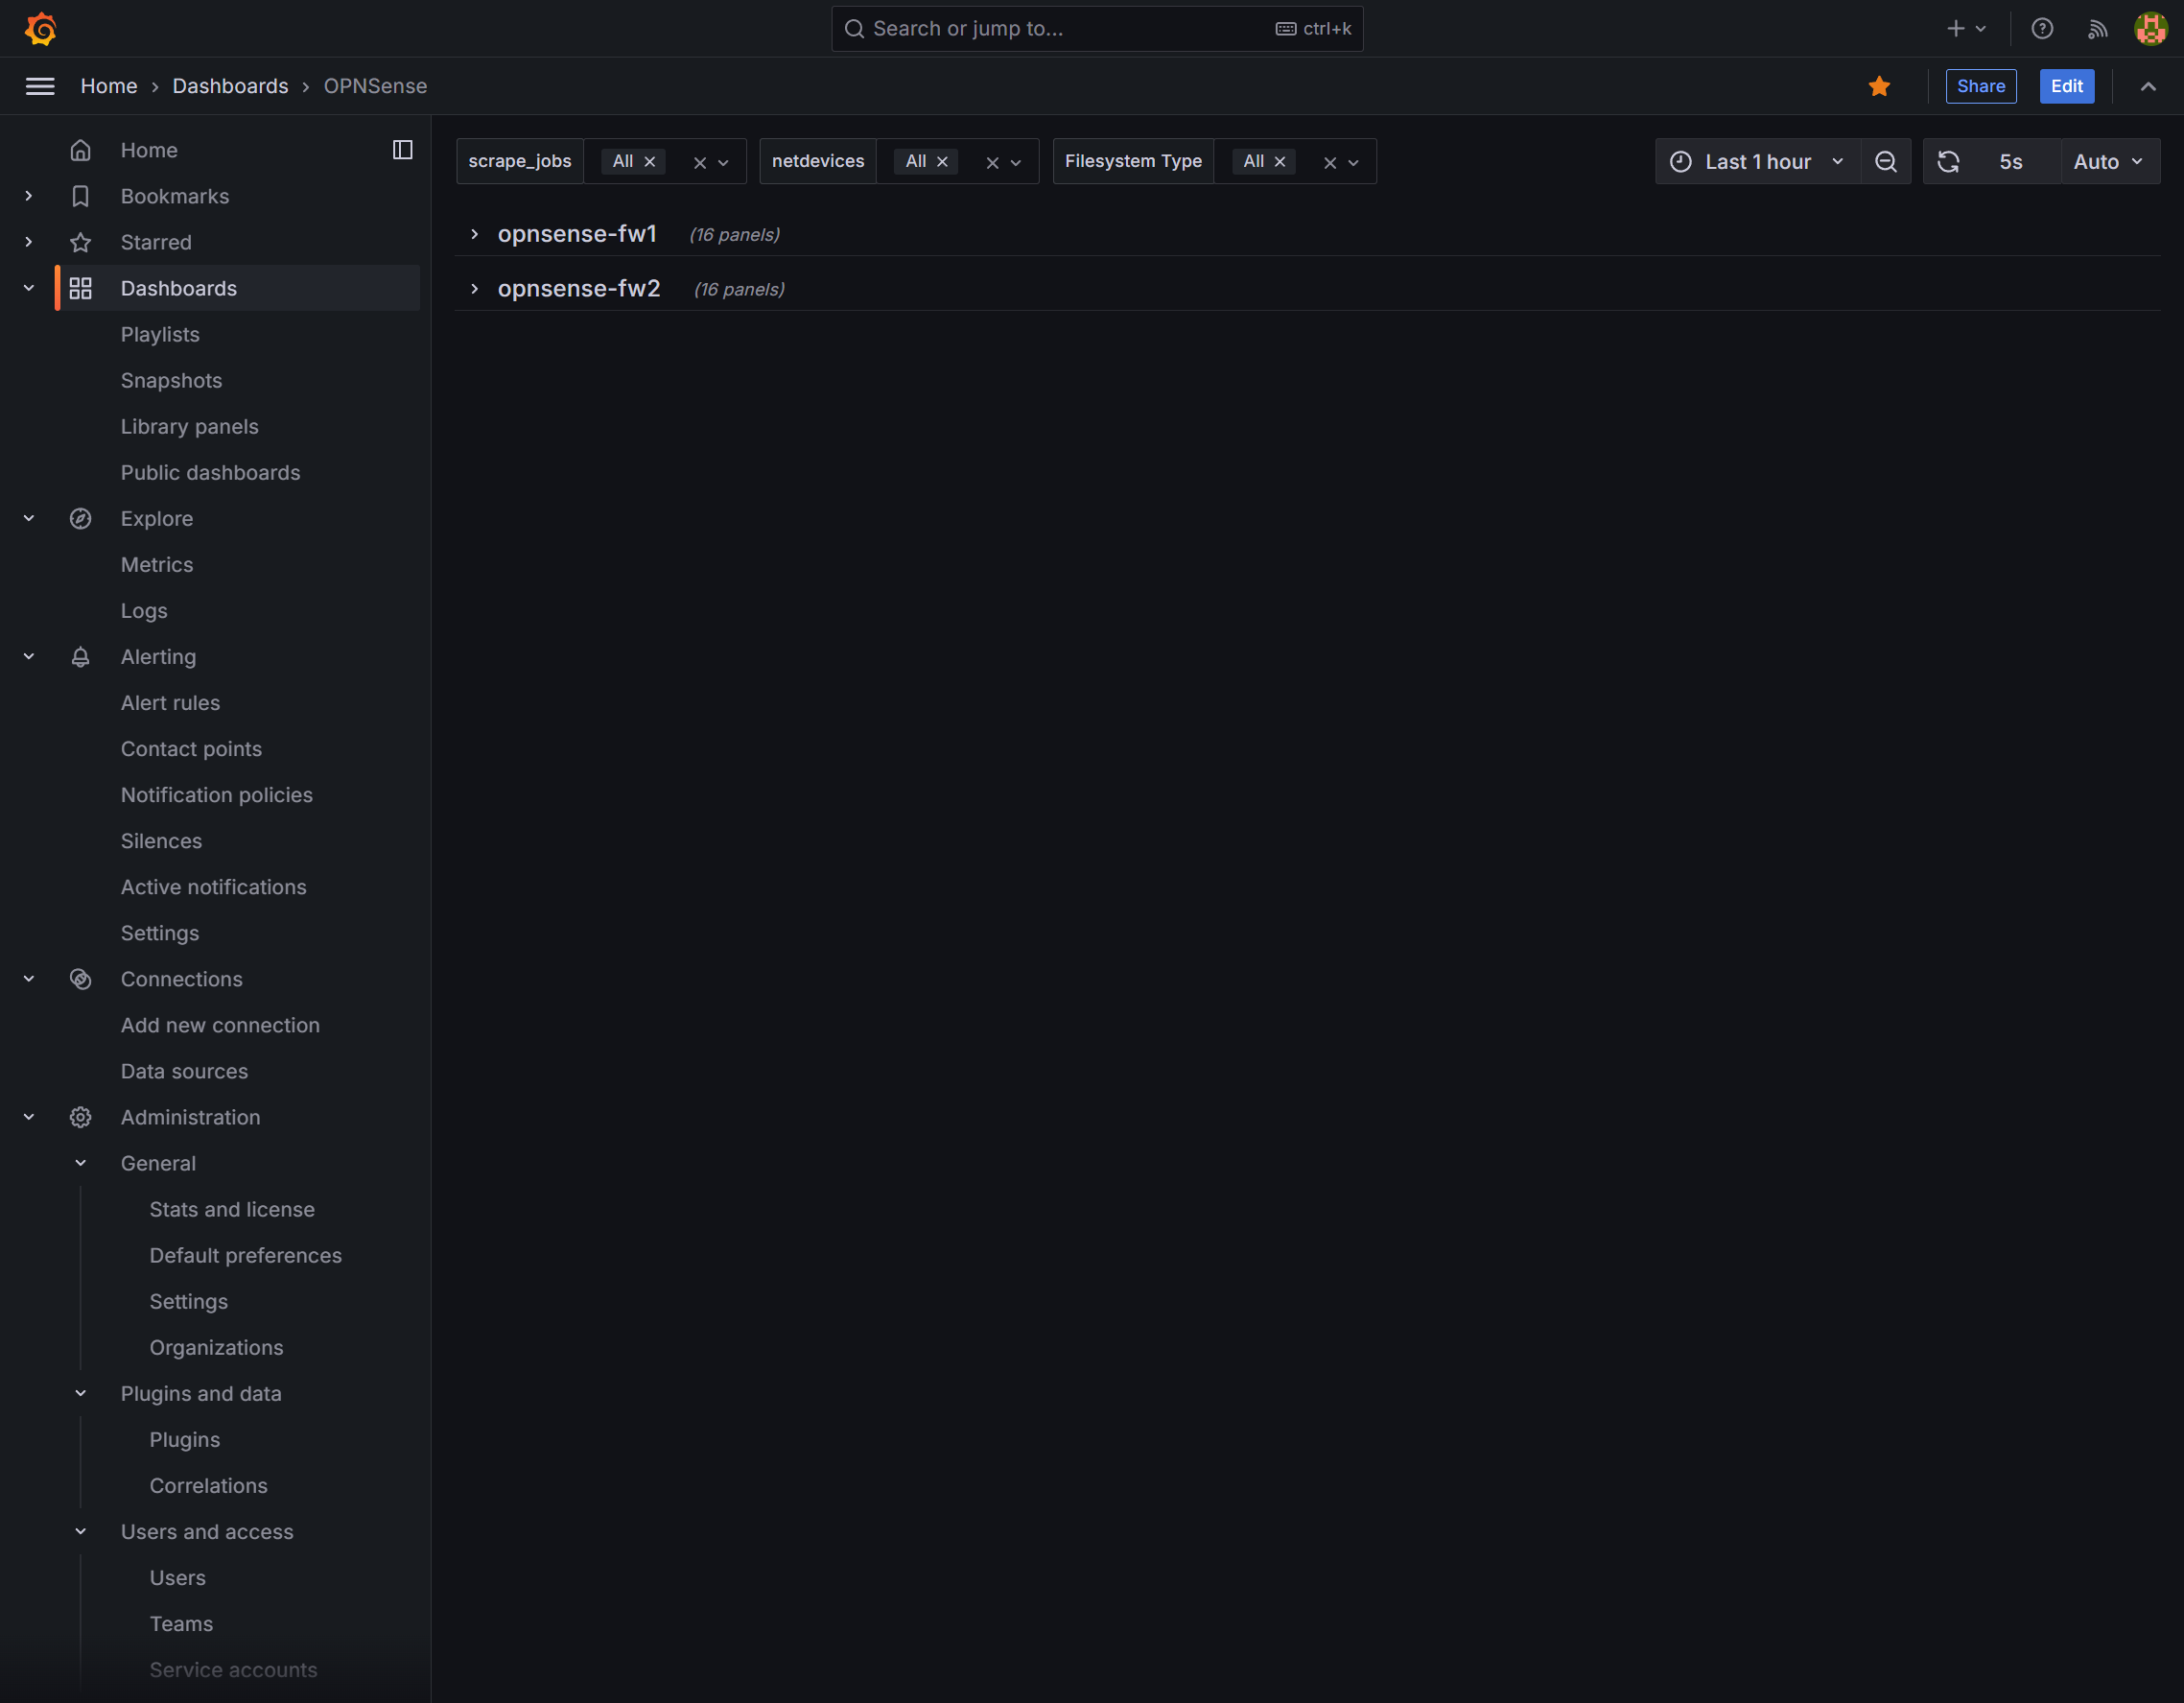This screenshot has height=1703, width=2184.
Task: Open Stats and license page
Action: 232,1209
